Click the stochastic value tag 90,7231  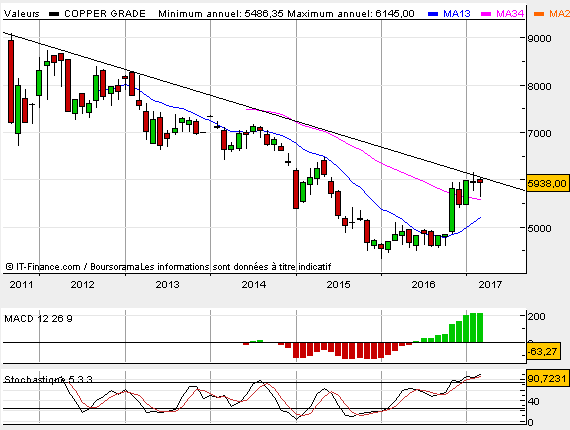tap(547, 379)
